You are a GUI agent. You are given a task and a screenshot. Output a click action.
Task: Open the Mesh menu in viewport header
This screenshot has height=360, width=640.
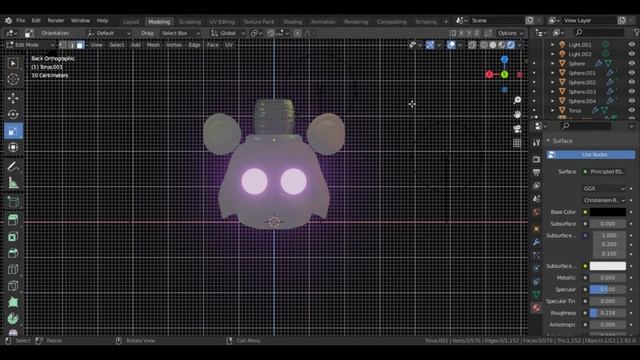pos(153,45)
